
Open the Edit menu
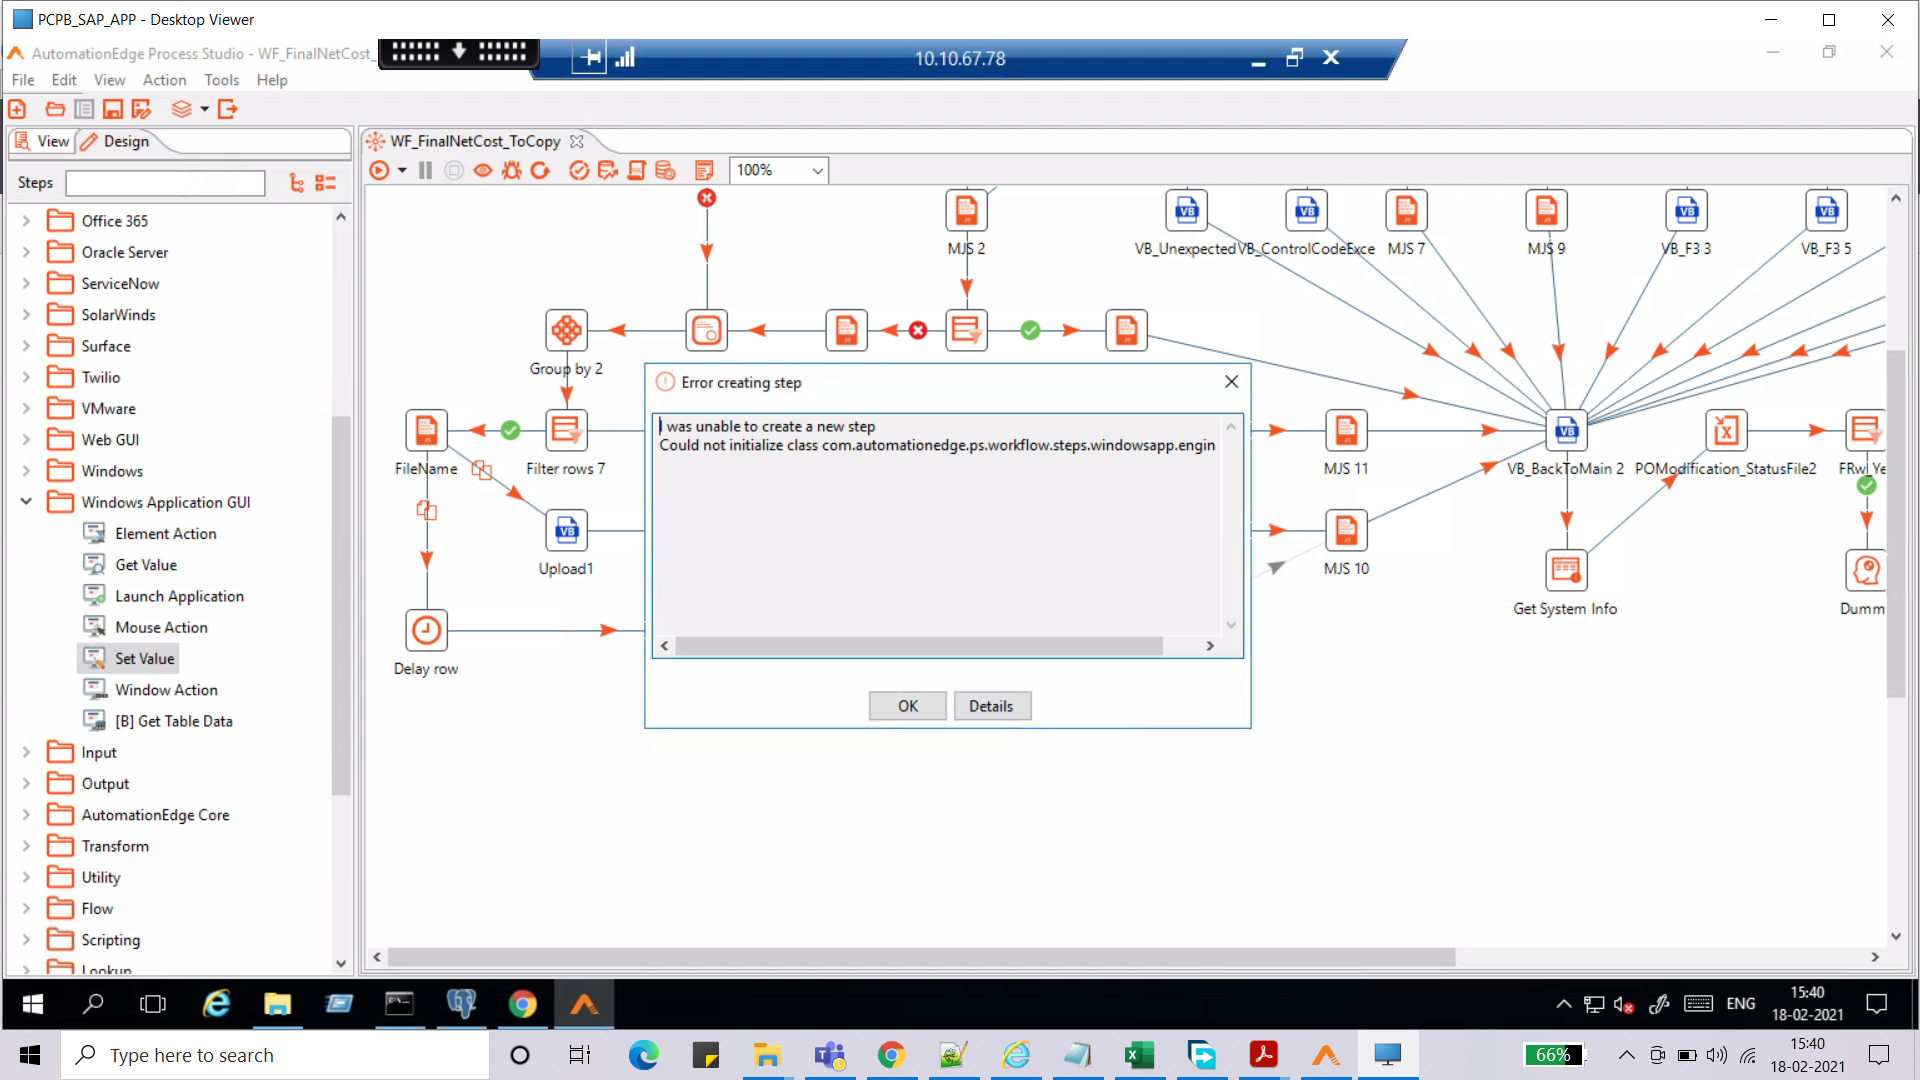pyautogui.click(x=64, y=80)
